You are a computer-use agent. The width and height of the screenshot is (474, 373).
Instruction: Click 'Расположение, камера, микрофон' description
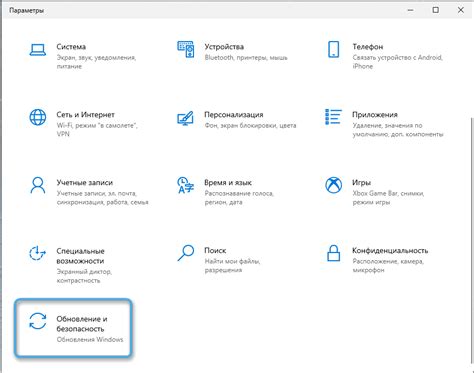pyautogui.click(x=388, y=265)
